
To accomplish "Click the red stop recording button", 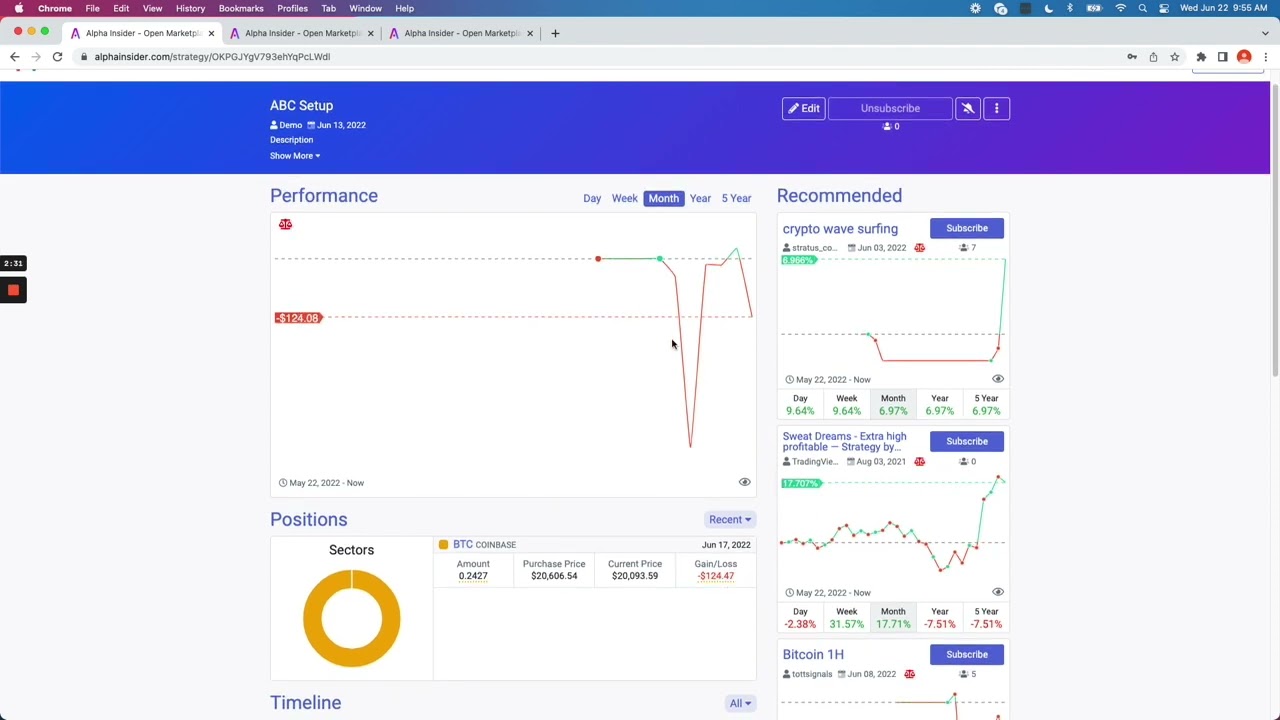I will pyautogui.click(x=13, y=290).
